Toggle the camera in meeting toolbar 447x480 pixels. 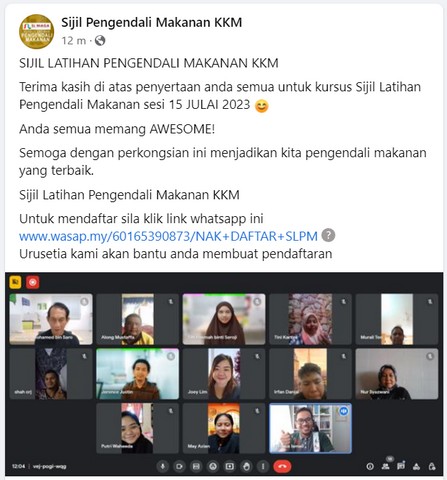179,466
